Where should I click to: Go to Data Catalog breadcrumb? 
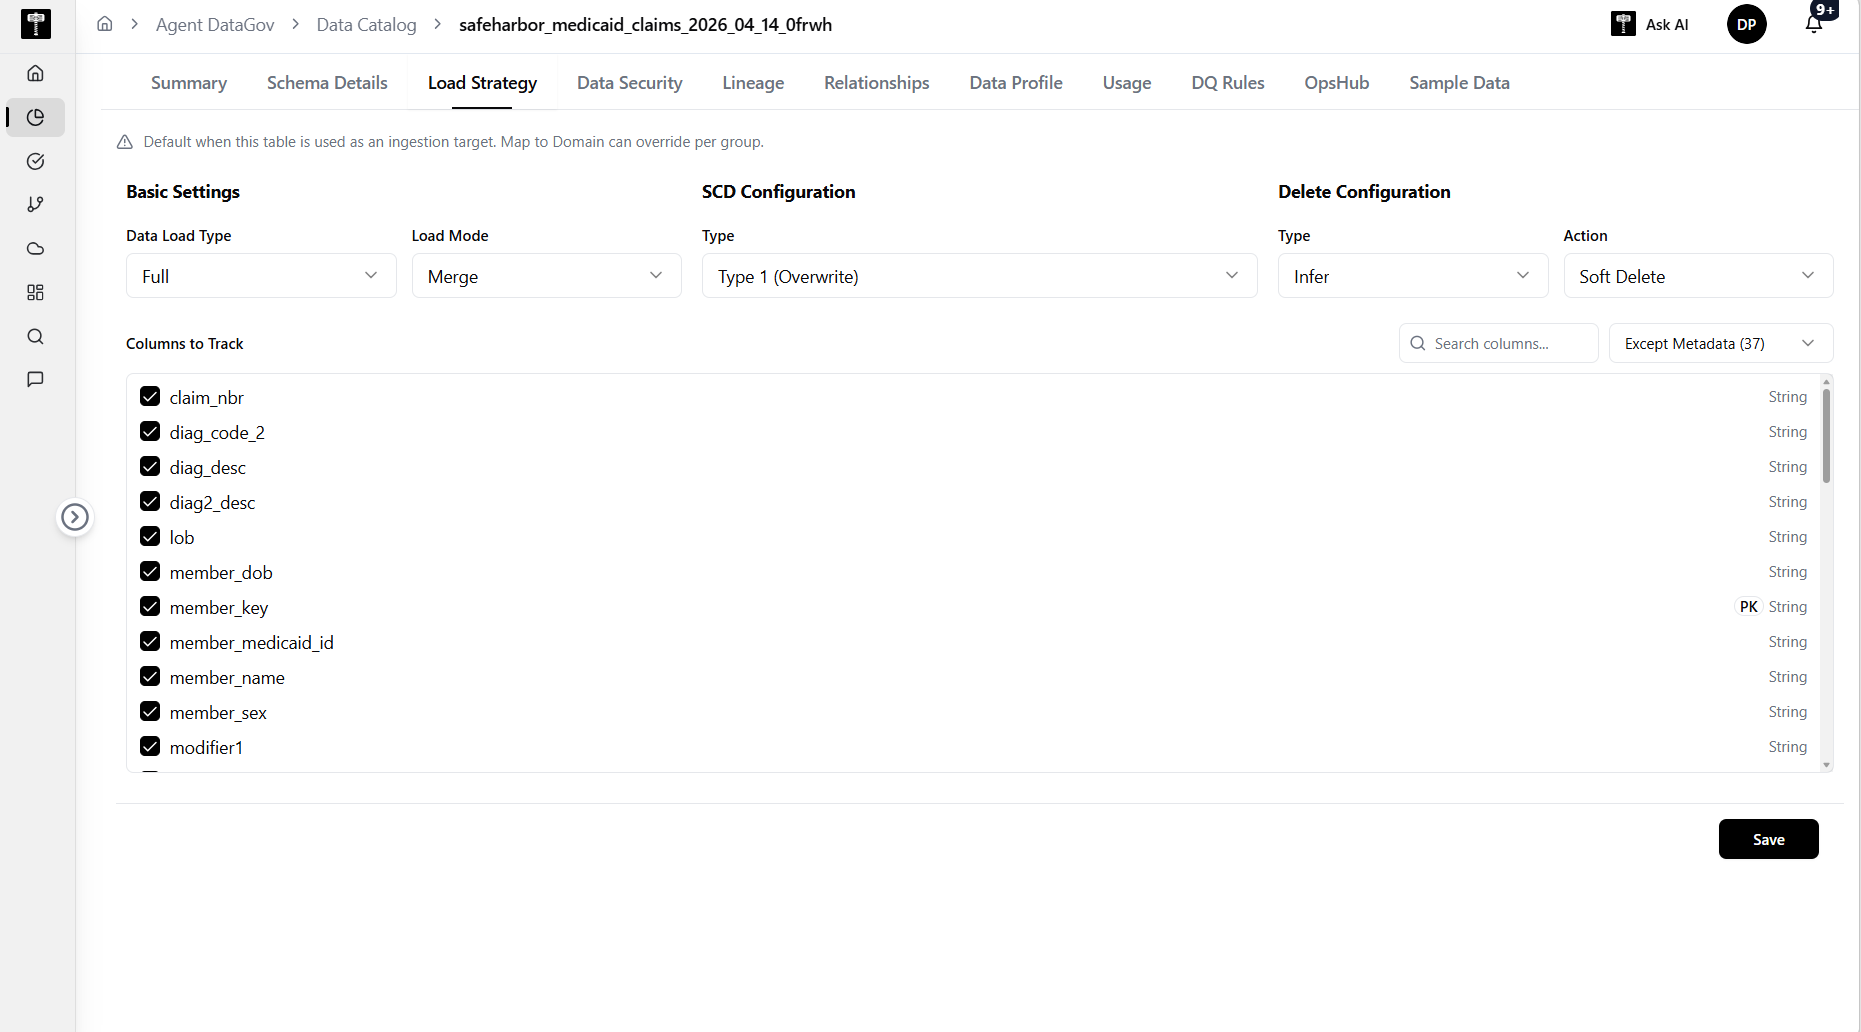click(366, 24)
